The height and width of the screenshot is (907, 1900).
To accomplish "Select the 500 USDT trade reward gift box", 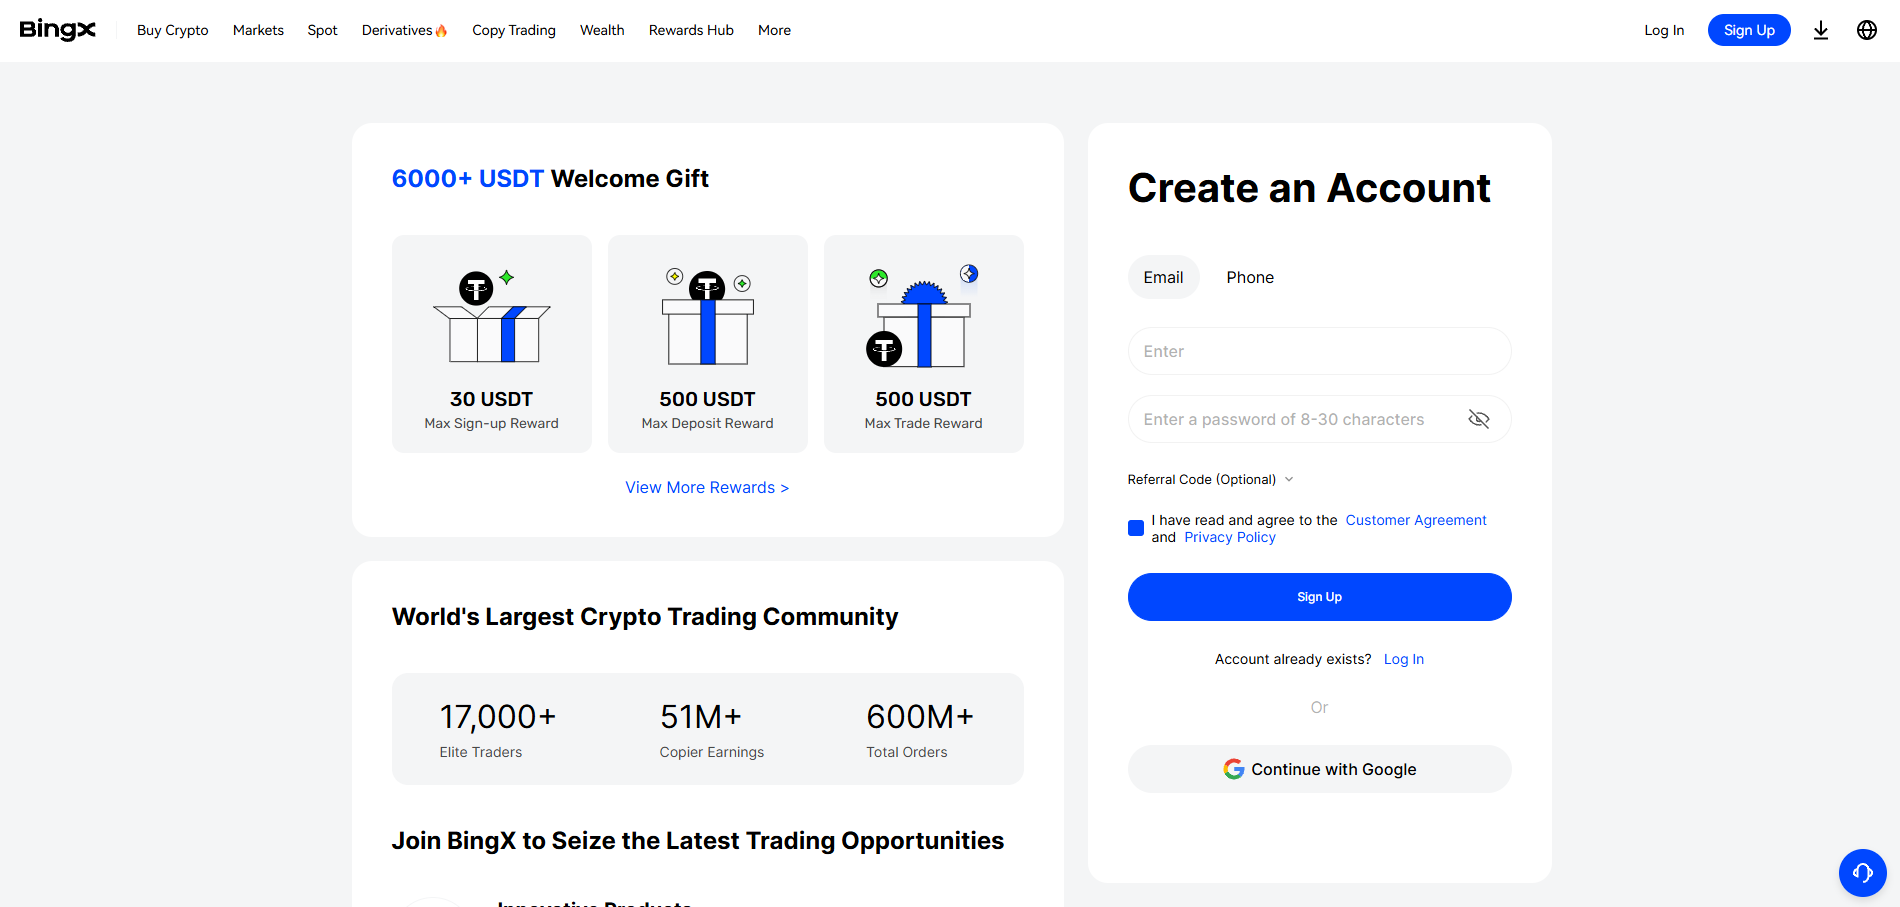I will coord(924,344).
